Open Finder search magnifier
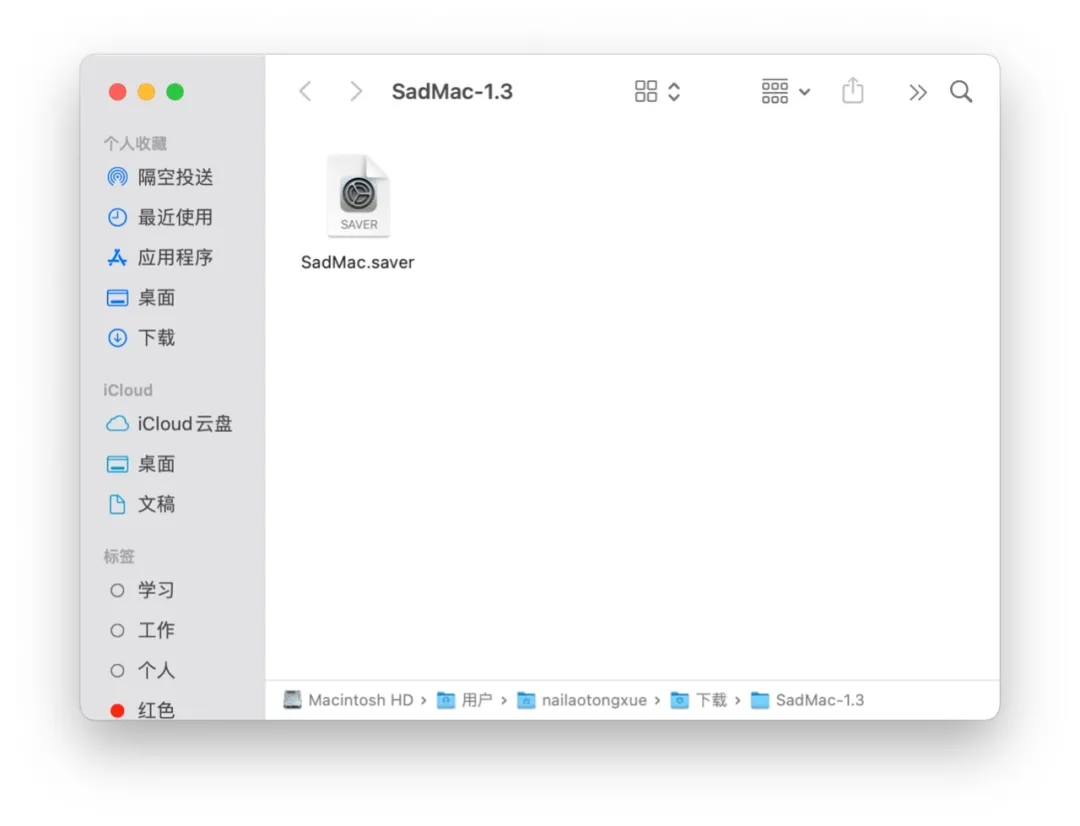Image resolution: width=1080 pixels, height=826 pixels. pyautogui.click(x=961, y=91)
